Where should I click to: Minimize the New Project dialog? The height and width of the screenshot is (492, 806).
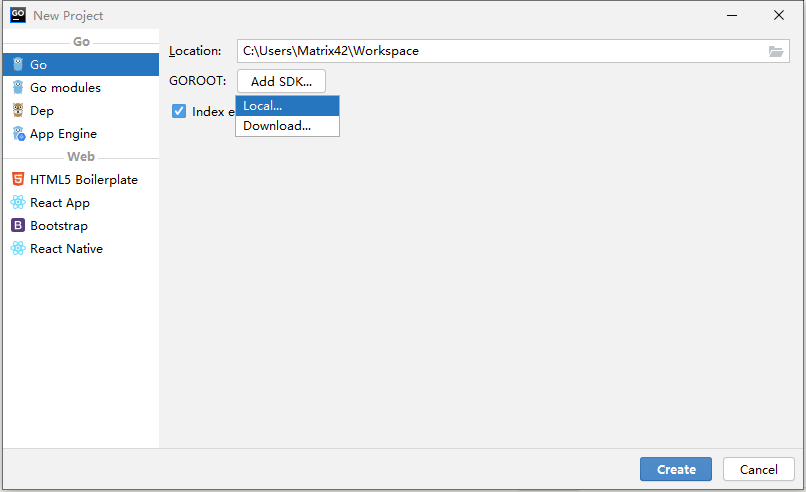click(732, 15)
